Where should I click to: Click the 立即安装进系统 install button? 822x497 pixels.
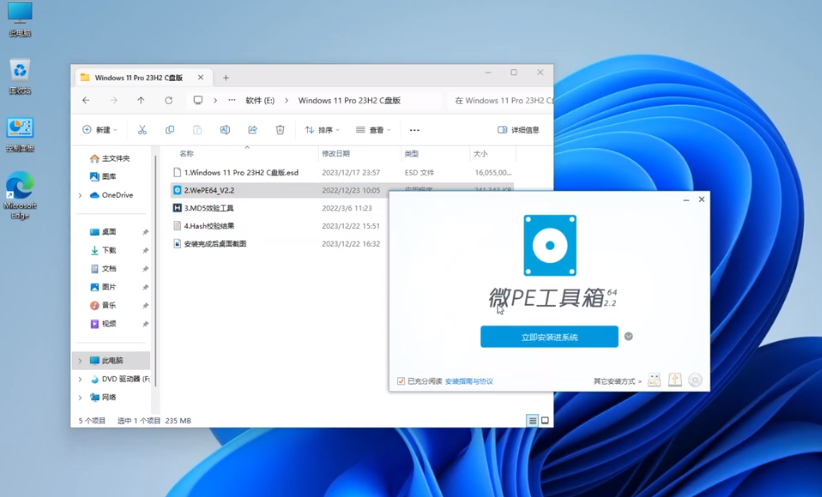pyautogui.click(x=549, y=337)
